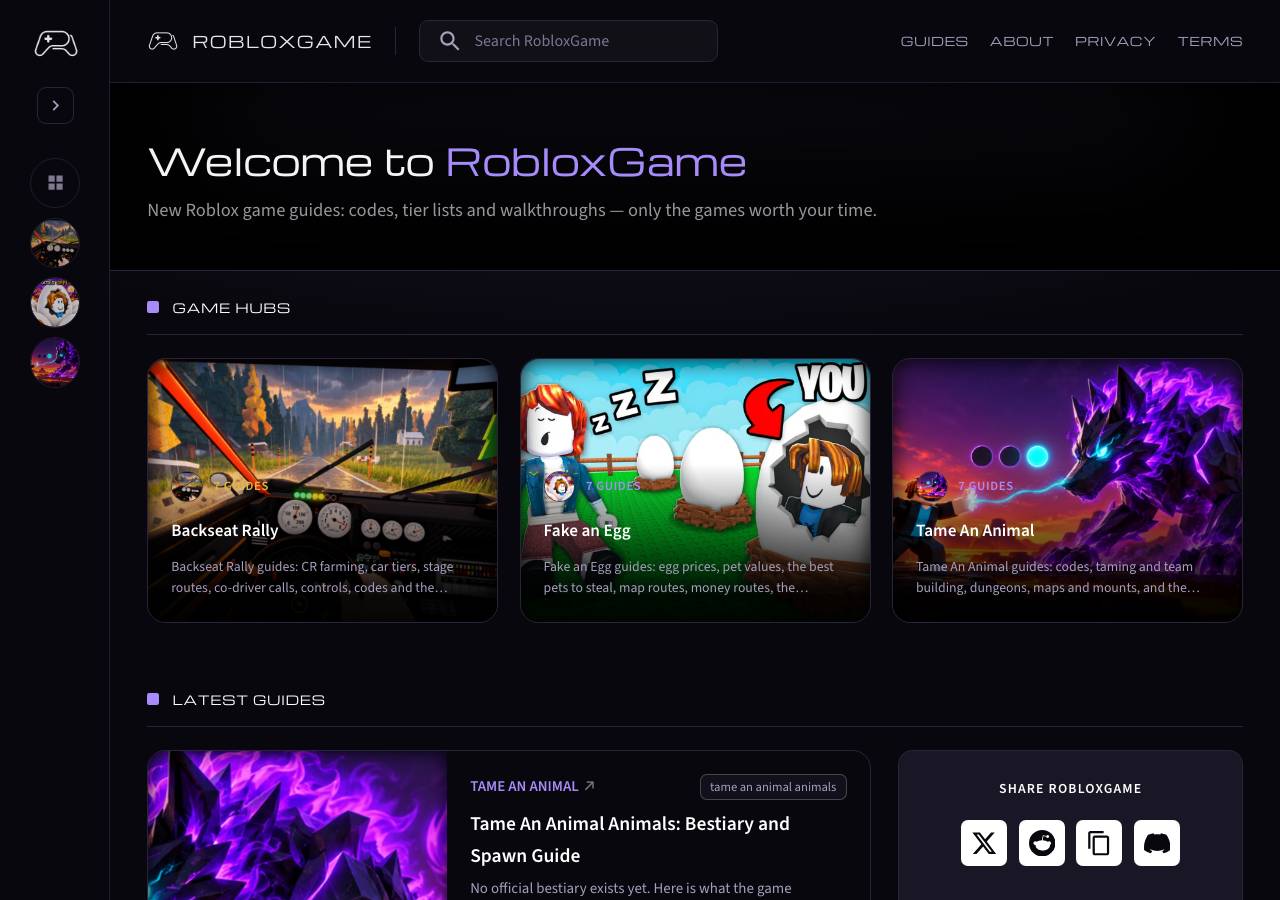The image size is (1280, 900).
Task: Open the Fake an Egg card title
Action: click(x=587, y=530)
